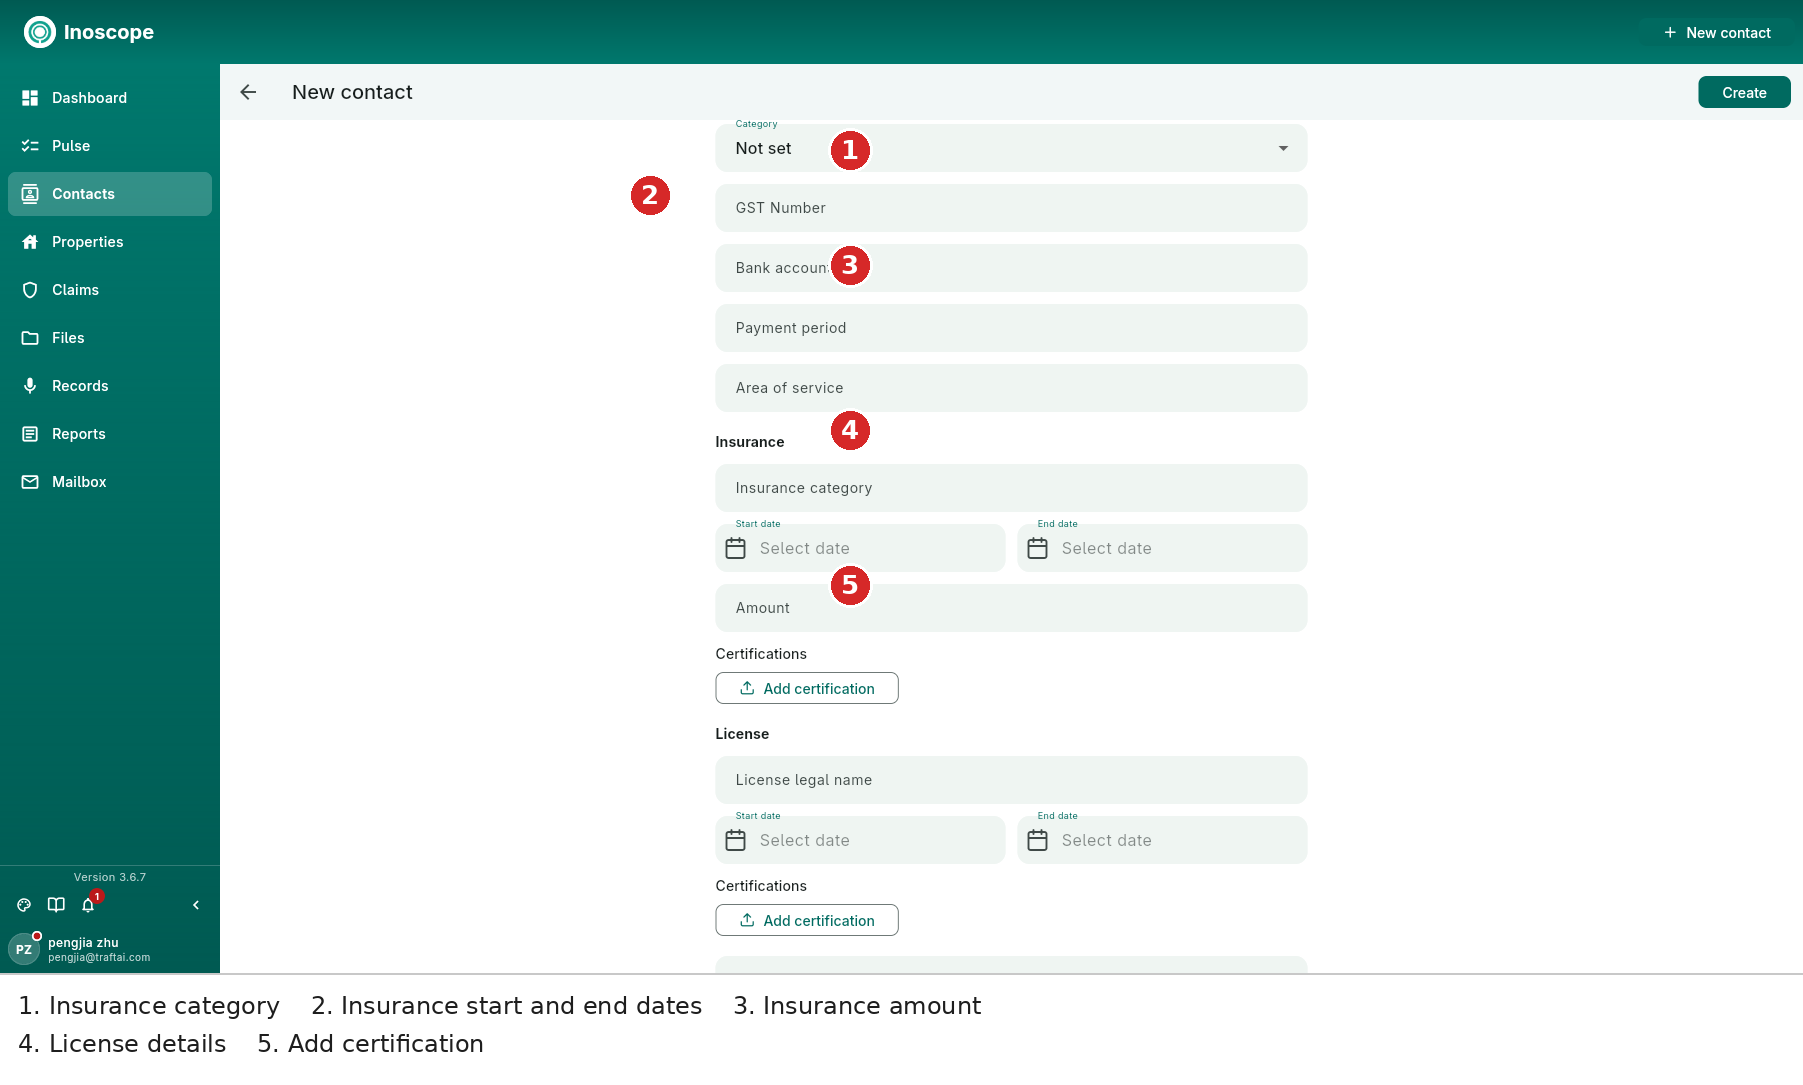Expand the Category dropdown arrow
The image size is (1803, 1085).
(1283, 148)
